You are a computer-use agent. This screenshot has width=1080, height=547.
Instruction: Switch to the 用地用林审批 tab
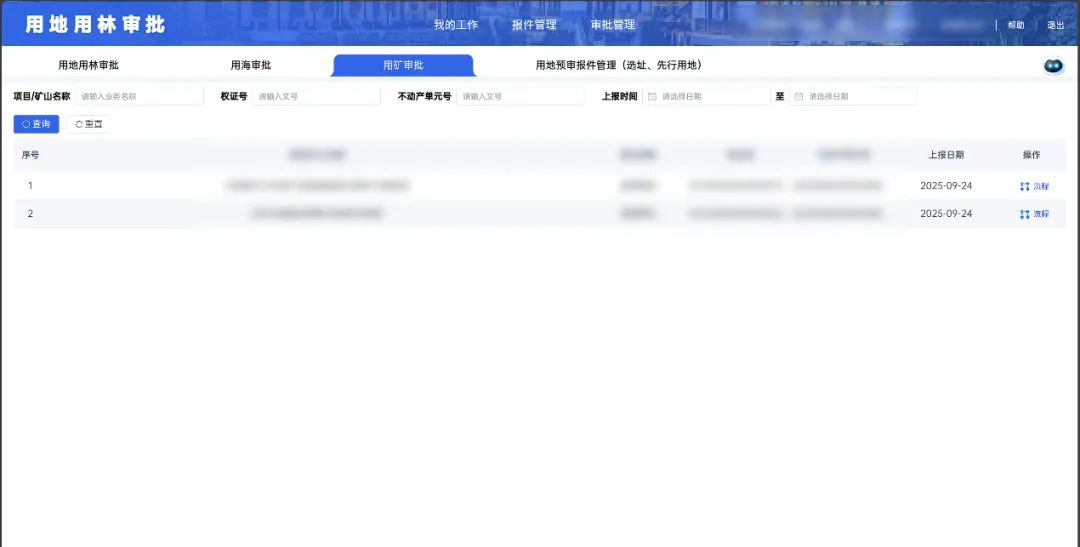coord(88,65)
